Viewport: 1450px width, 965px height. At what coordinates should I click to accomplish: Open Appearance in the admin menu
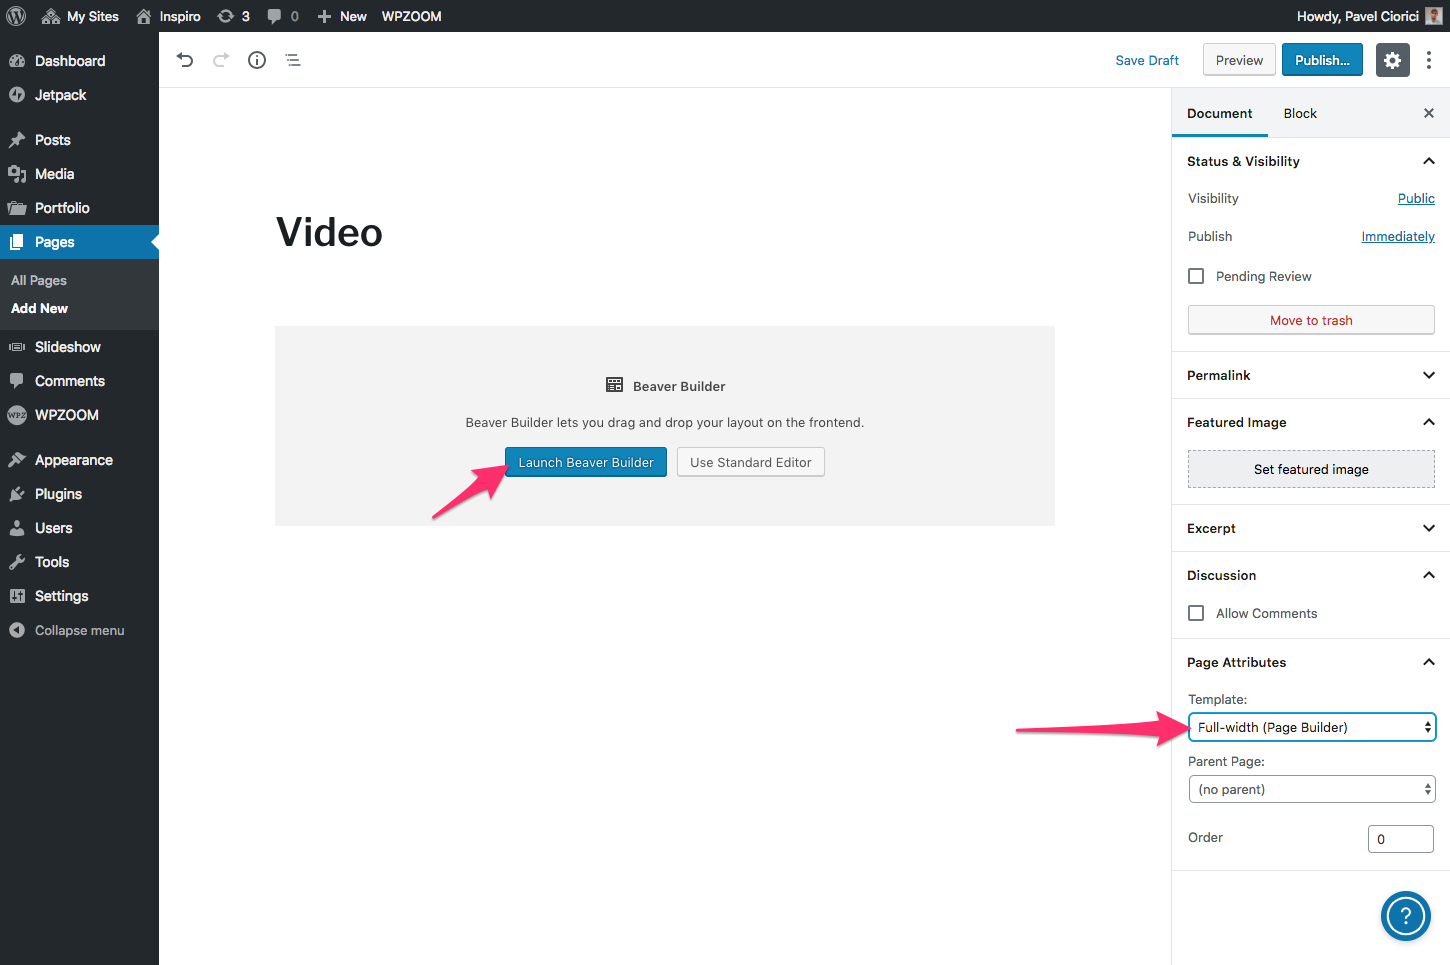coord(73,460)
